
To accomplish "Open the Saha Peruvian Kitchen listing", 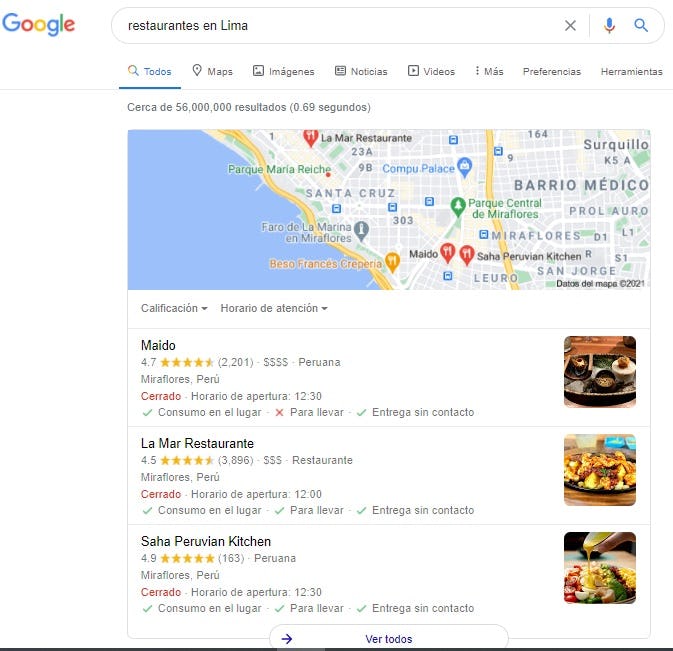I will [206, 542].
